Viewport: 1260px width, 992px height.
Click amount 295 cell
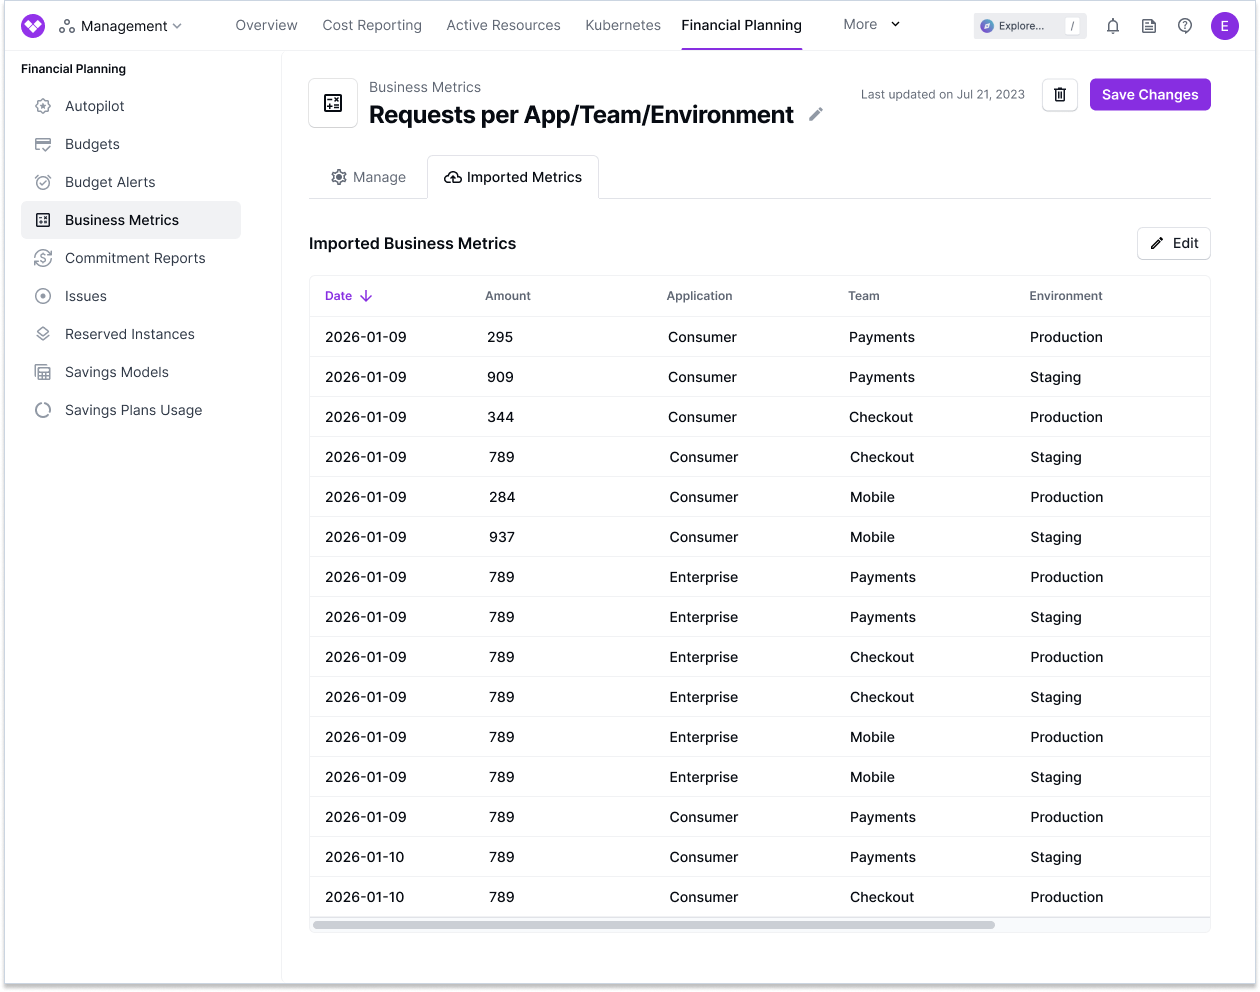pos(500,337)
